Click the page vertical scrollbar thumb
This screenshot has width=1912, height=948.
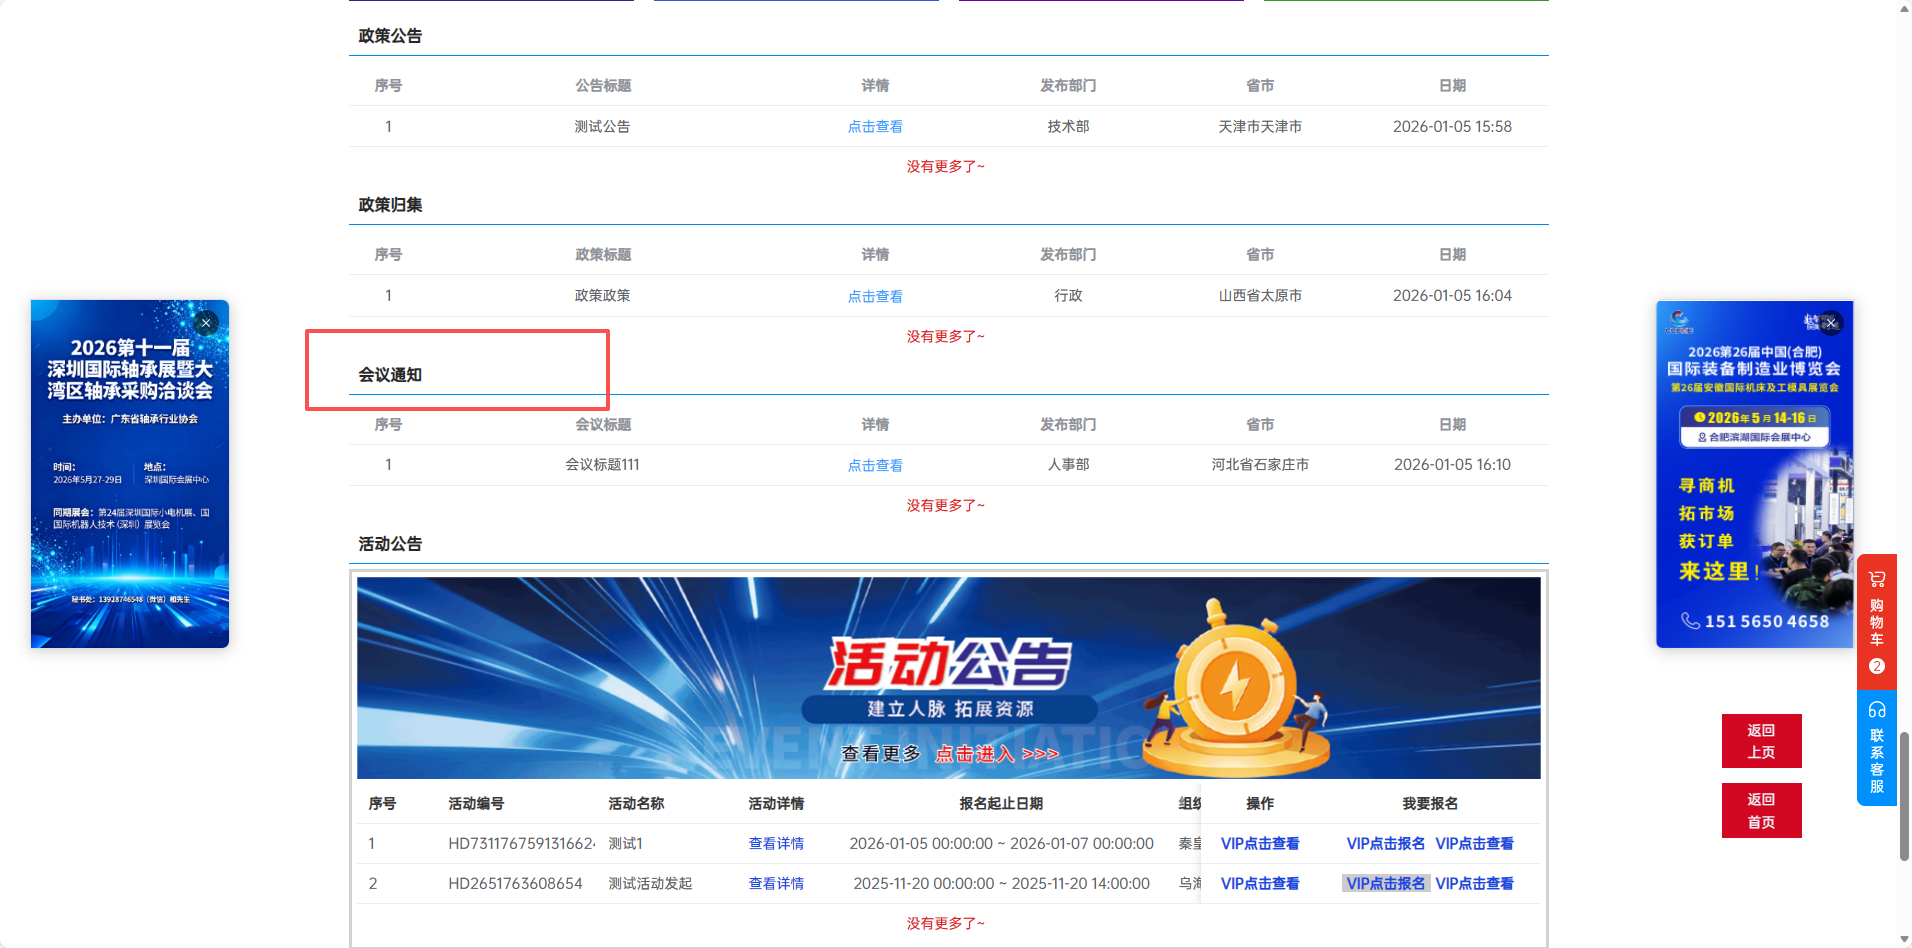click(x=1904, y=796)
